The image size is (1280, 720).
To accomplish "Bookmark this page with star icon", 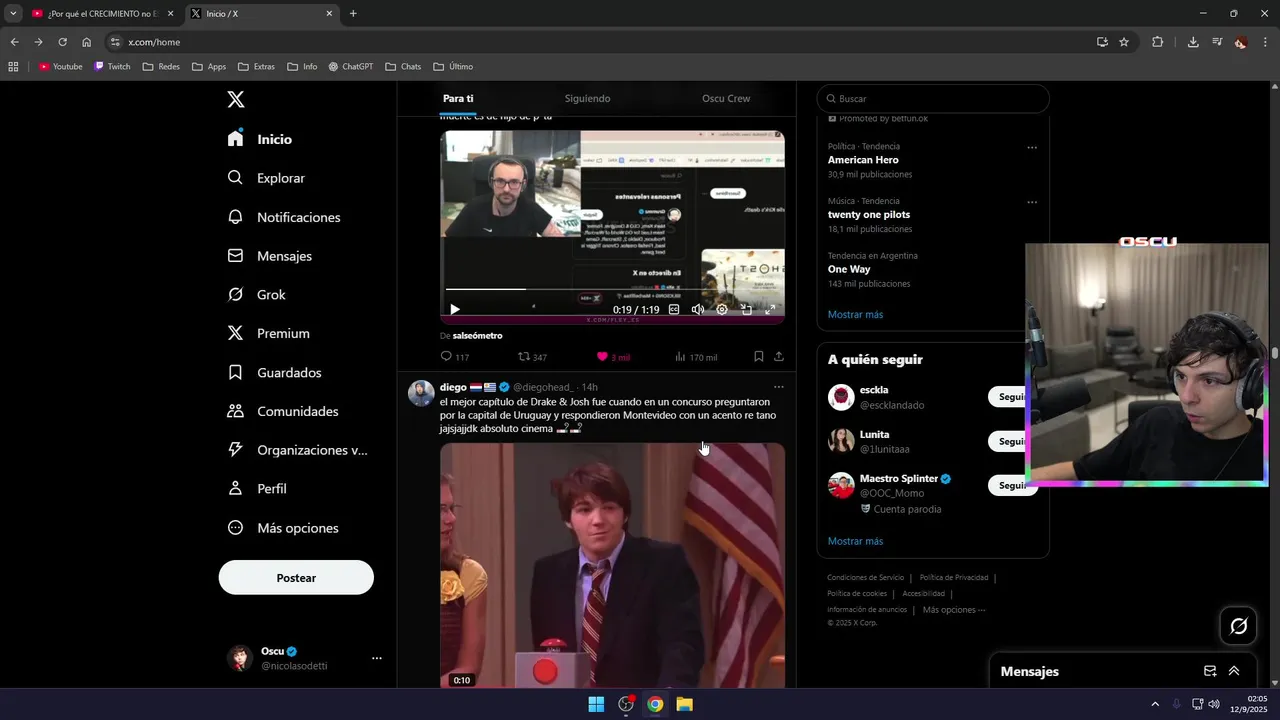I will coord(1124,42).
